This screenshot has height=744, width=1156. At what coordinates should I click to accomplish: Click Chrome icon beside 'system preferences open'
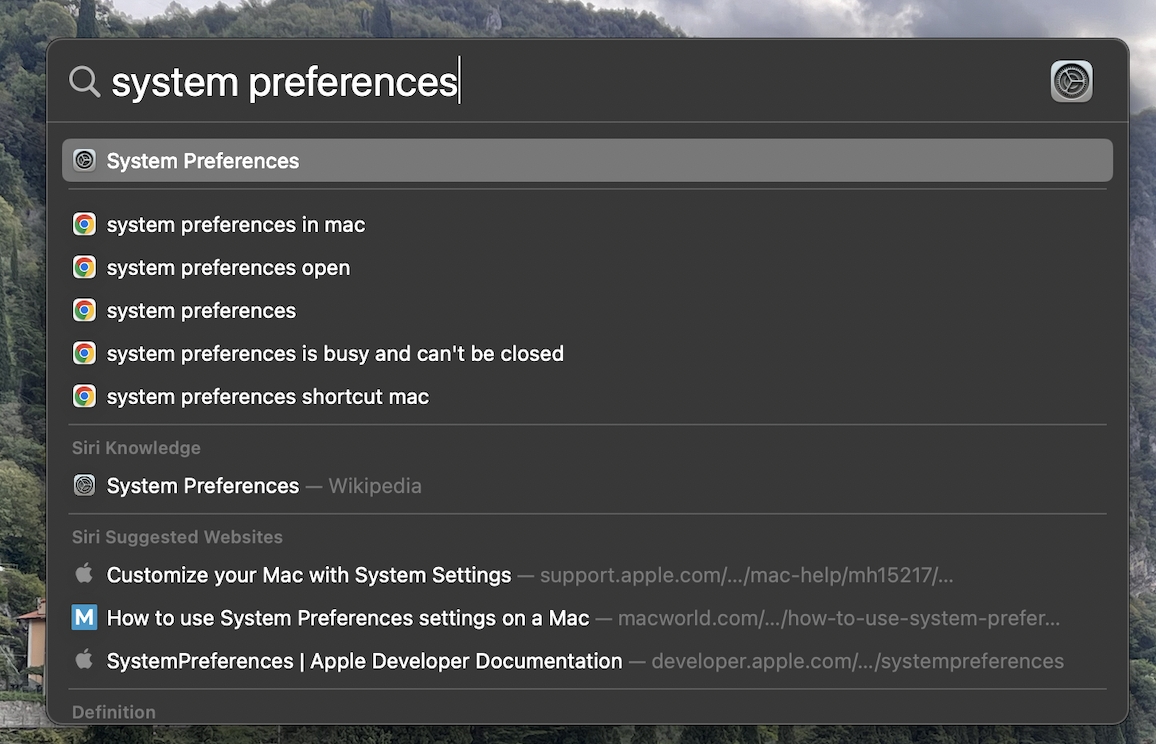(x=84, y=267)
